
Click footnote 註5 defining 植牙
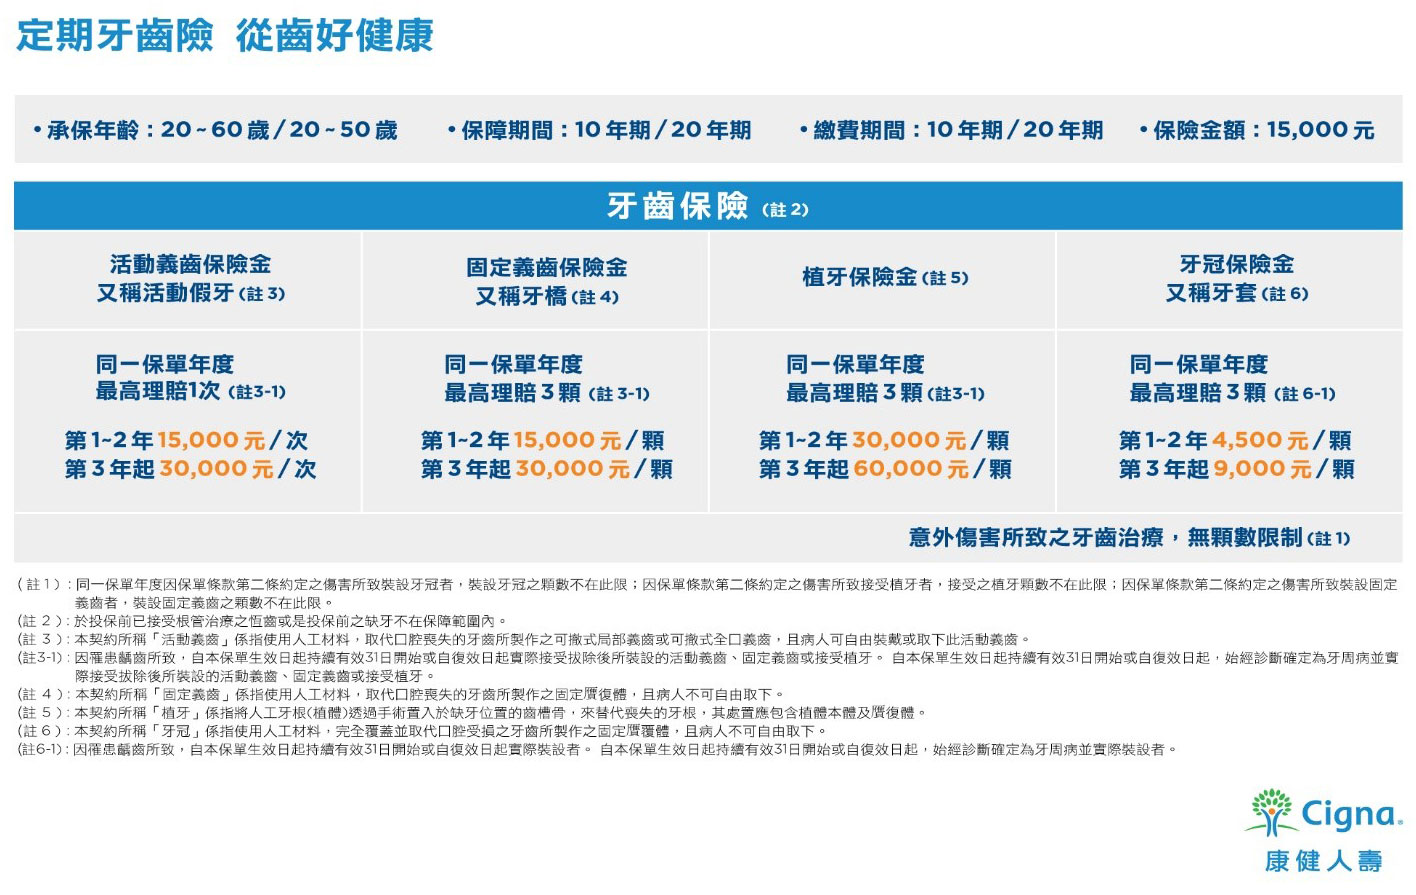point(473,713)
